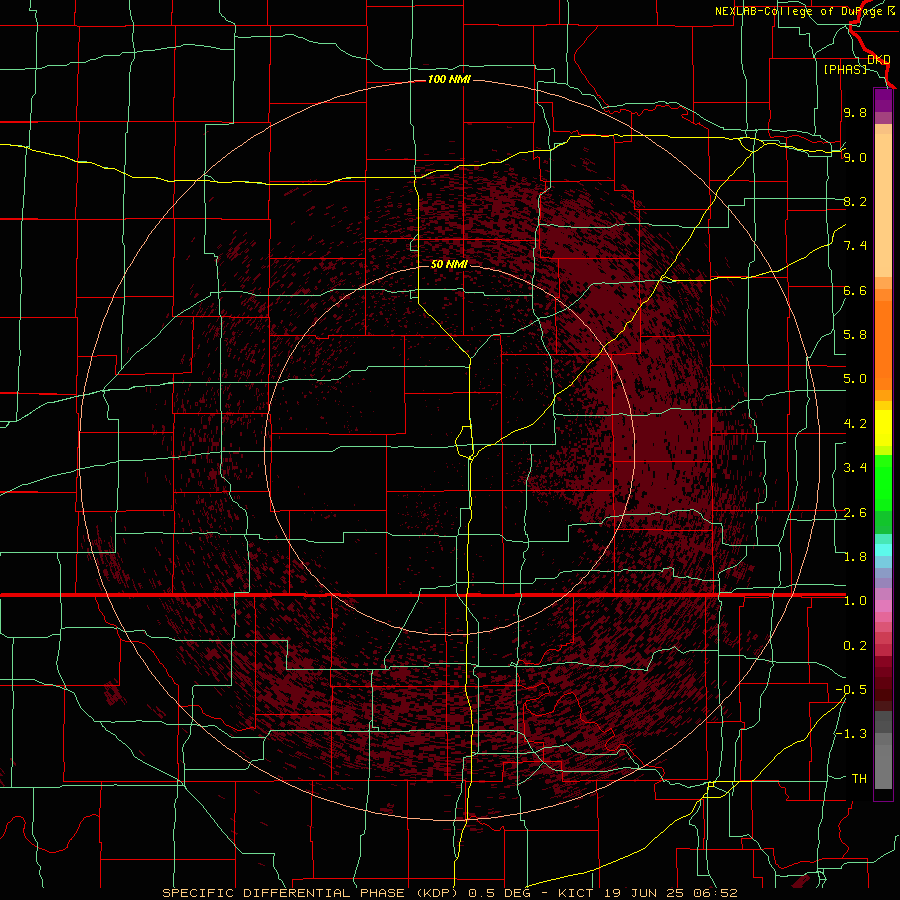Click the KICT radar site identifier
The height and width of the screenshot is (900, 900).
(576, 893)
